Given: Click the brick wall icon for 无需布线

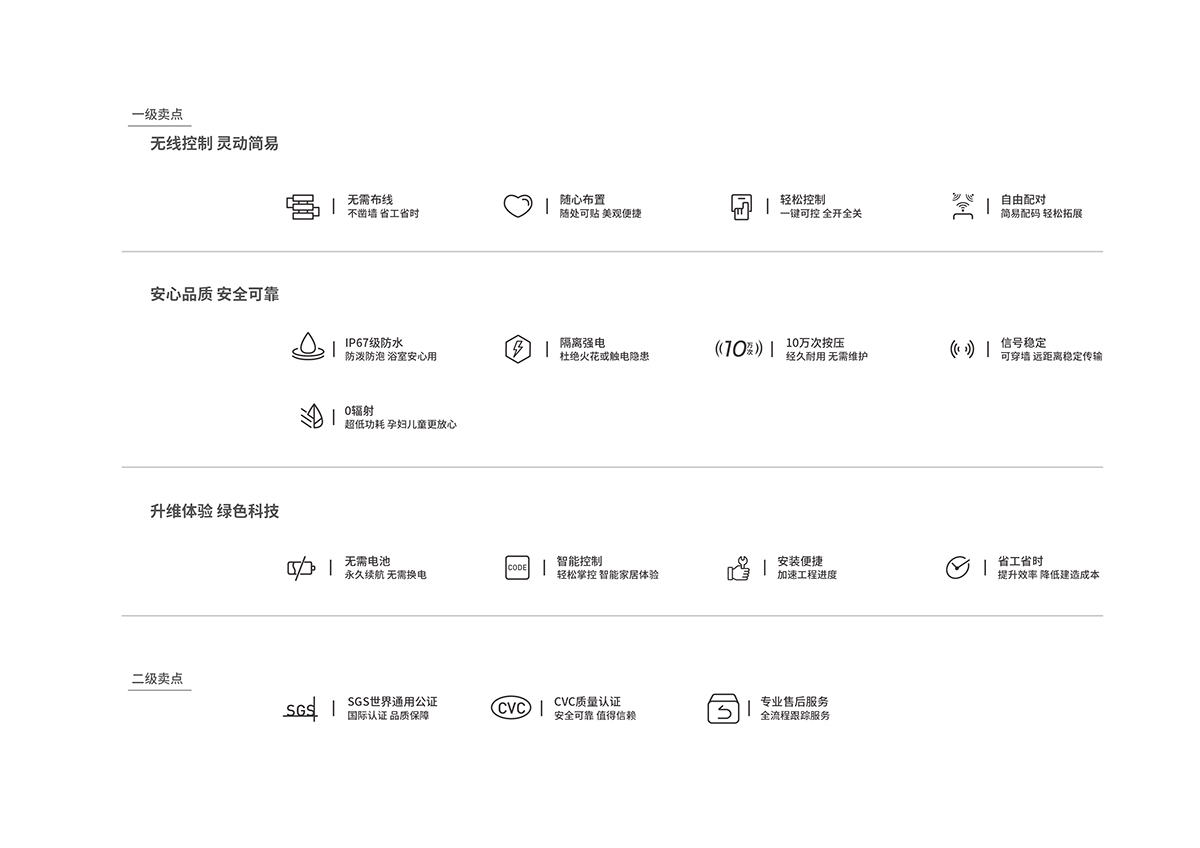Looking at the screenshot, I should pyautogui.click(x=301, y=206).
